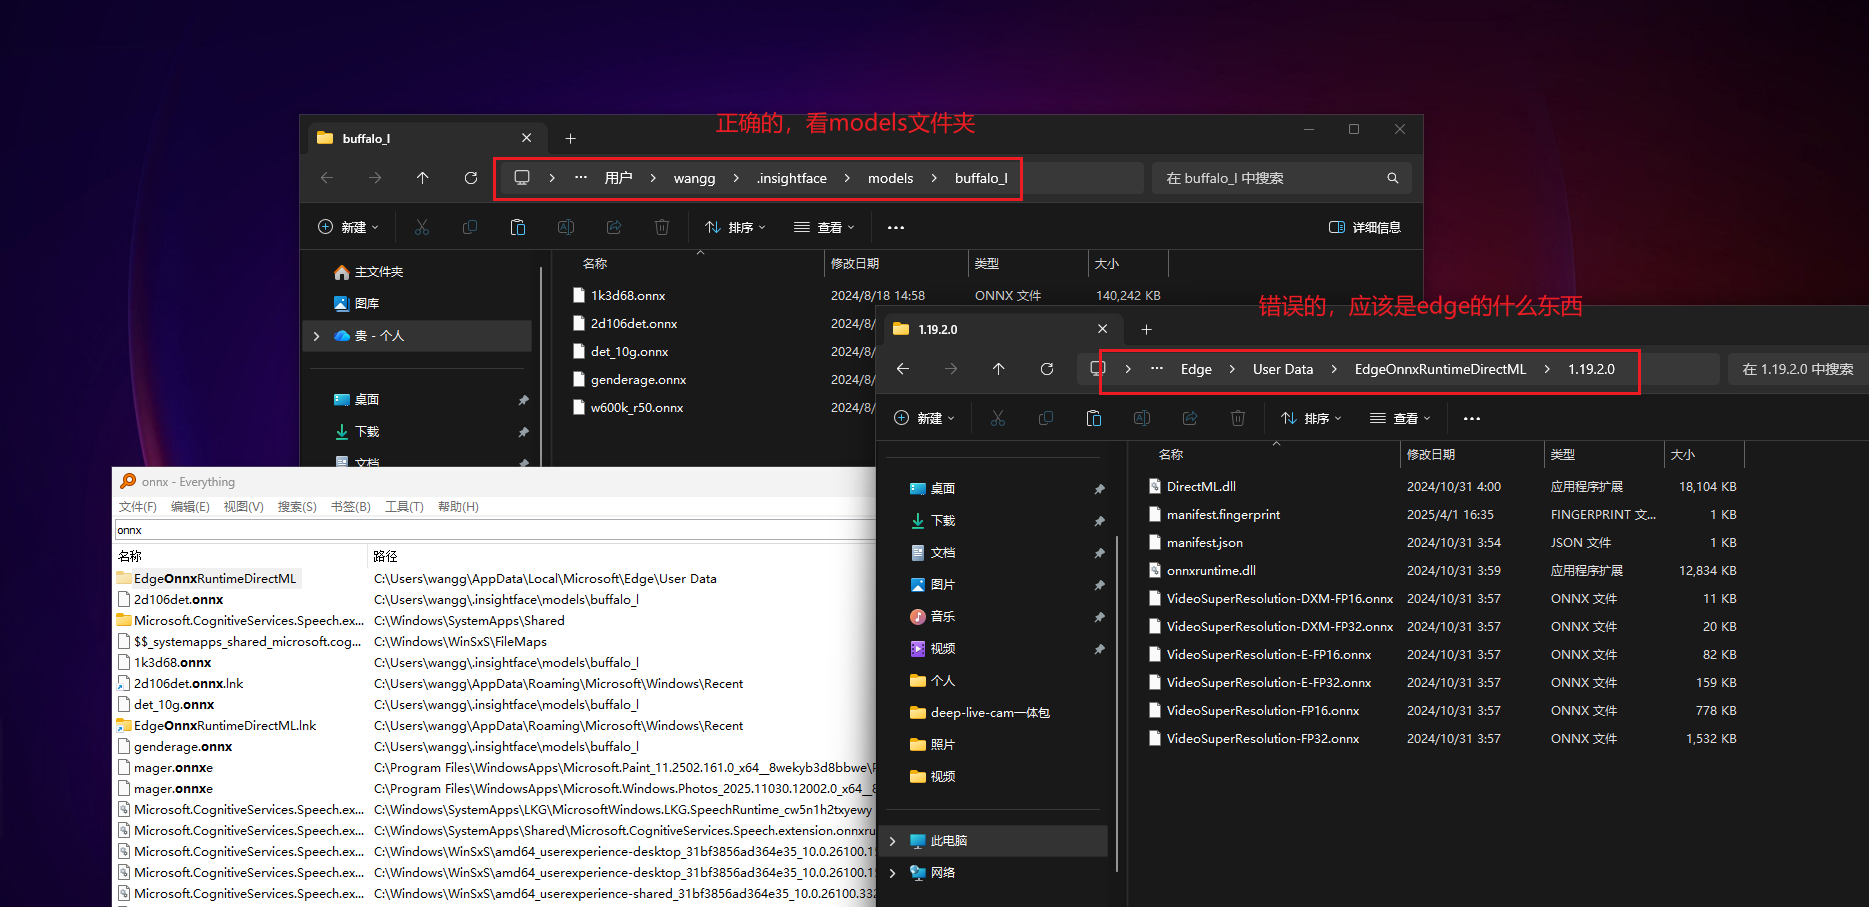Open the 搜索(S) menu in Everything
The height and width of the screenshot is (907, 1869).
pos(297,507)
